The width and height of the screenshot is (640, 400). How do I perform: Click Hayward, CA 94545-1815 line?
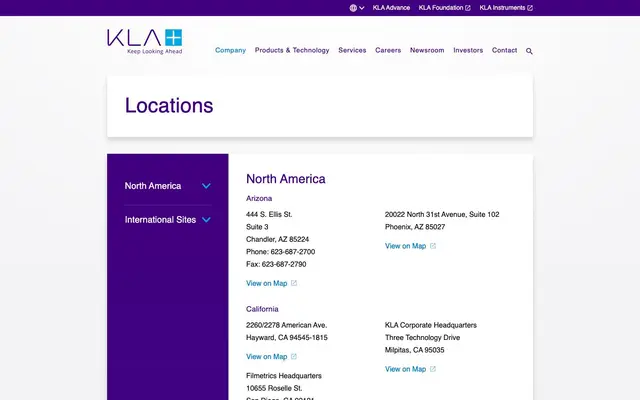287,338
